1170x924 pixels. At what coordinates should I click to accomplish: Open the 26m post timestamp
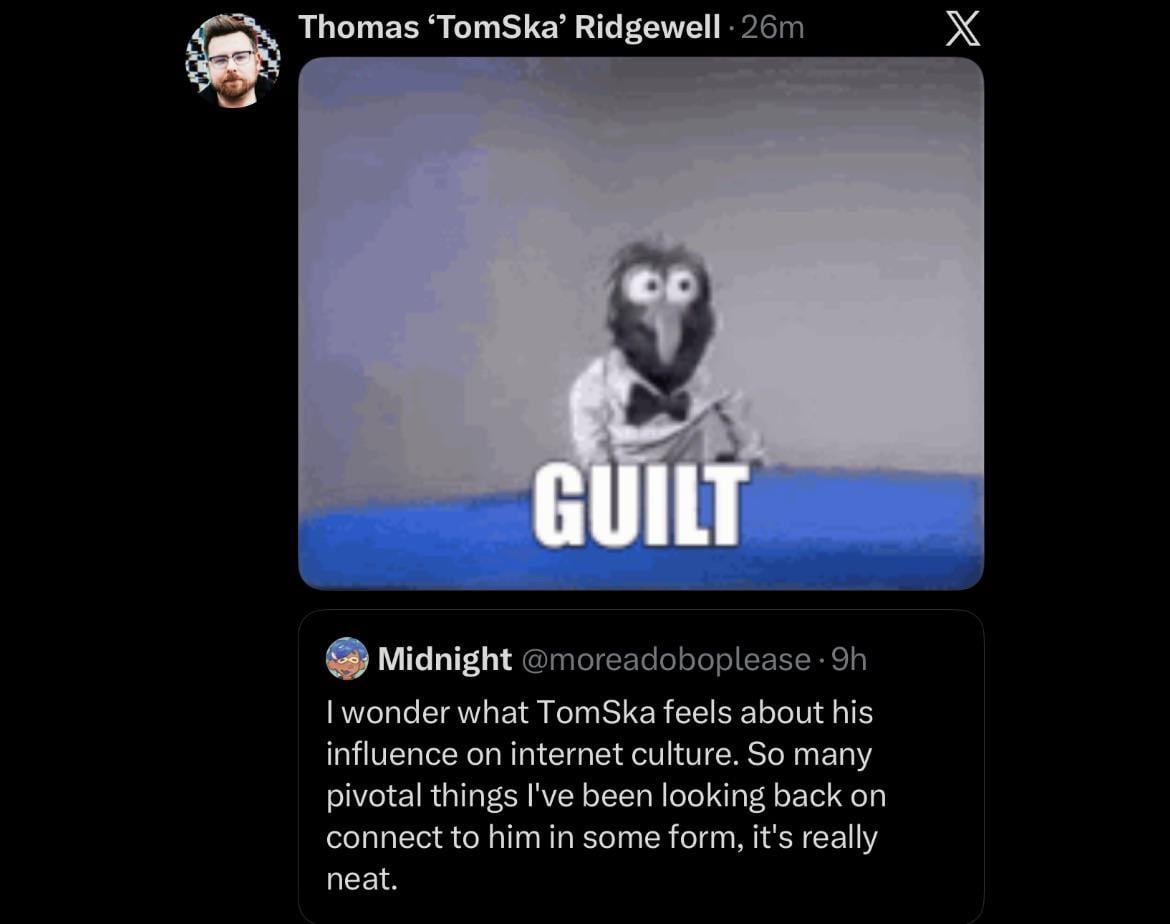point(773,28)
